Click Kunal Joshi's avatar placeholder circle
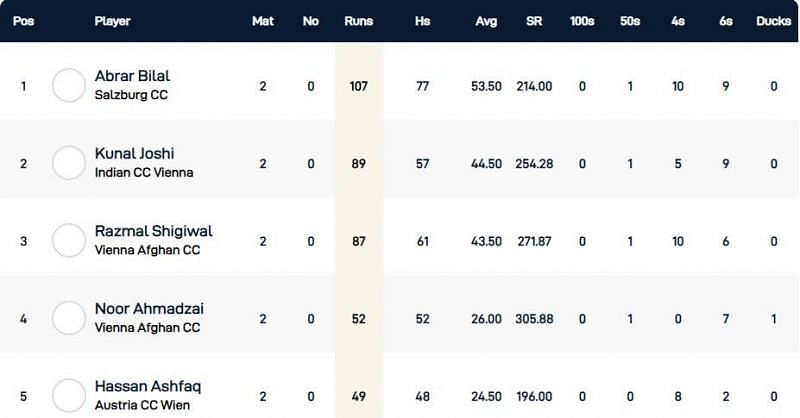This screenshot has height=418, width=800. pos(69,163)
